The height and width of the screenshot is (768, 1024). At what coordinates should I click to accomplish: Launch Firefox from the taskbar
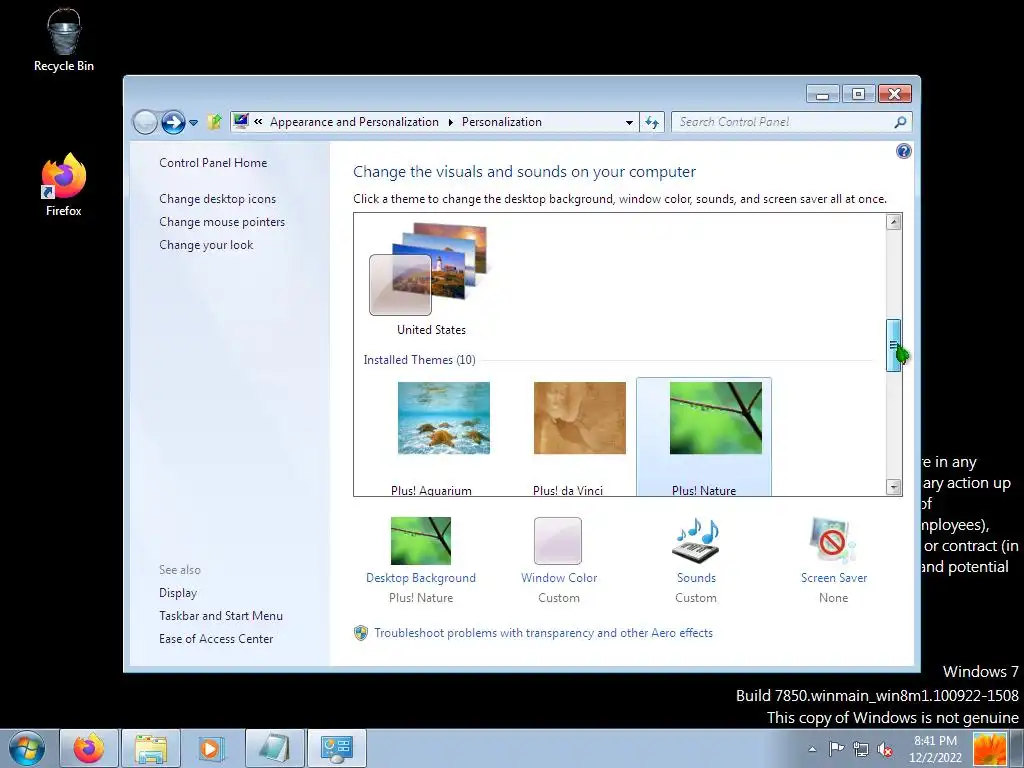tap(89, 748)
